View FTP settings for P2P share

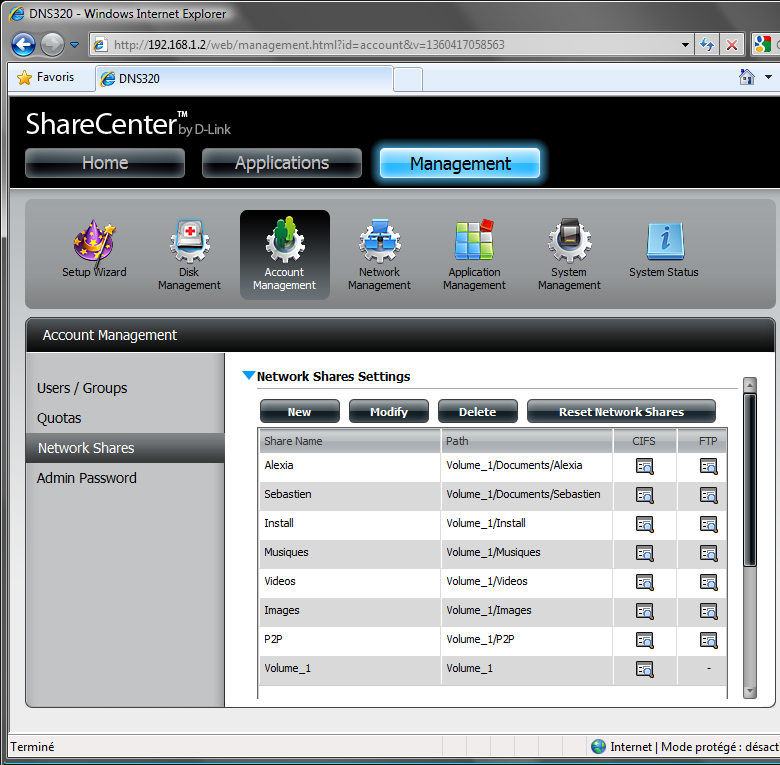[x=708, y=640]
